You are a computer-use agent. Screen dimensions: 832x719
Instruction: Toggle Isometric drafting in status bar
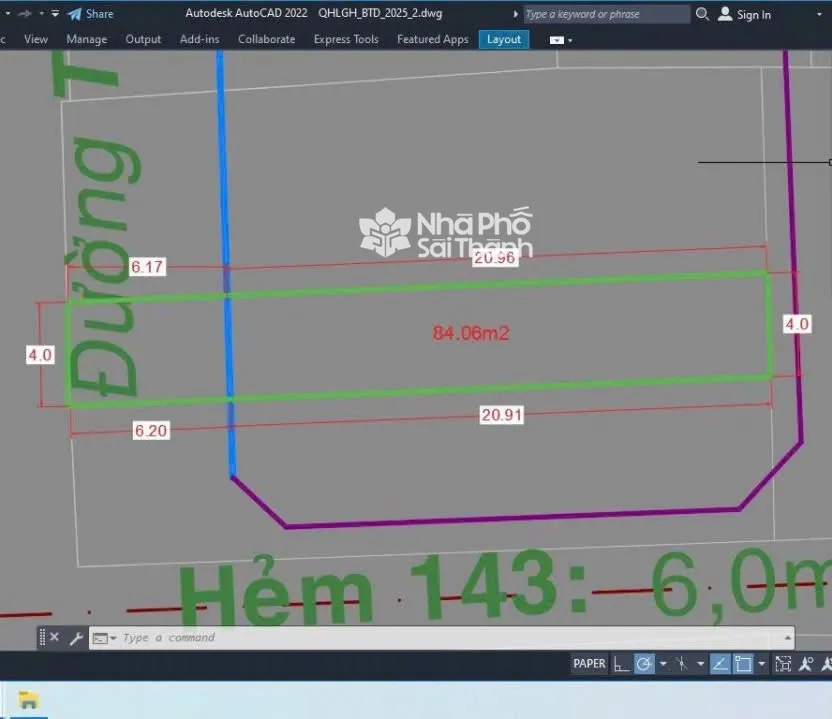pos(681,664)
